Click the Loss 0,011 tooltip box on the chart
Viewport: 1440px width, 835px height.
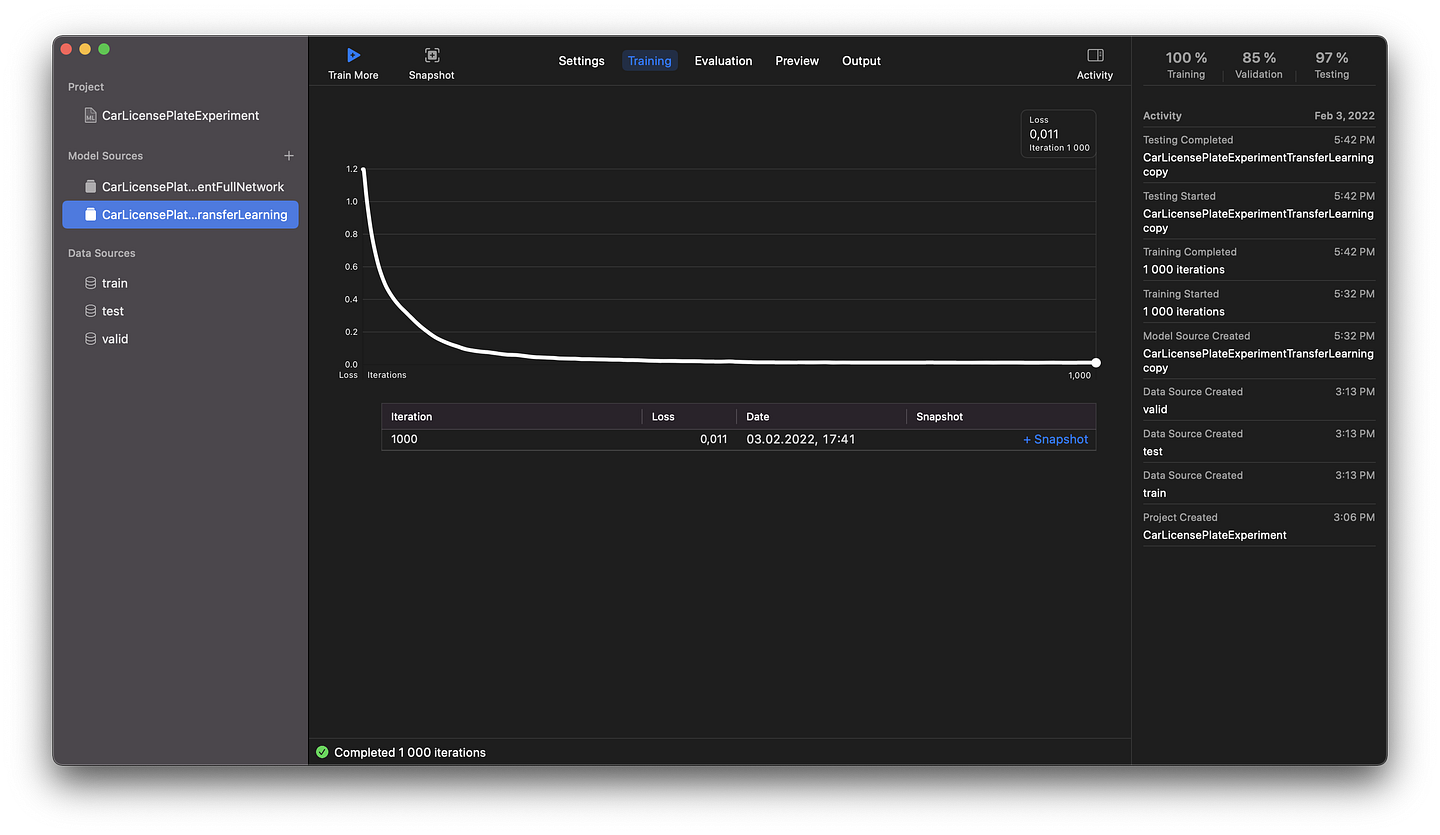[x=1058, y=134]
